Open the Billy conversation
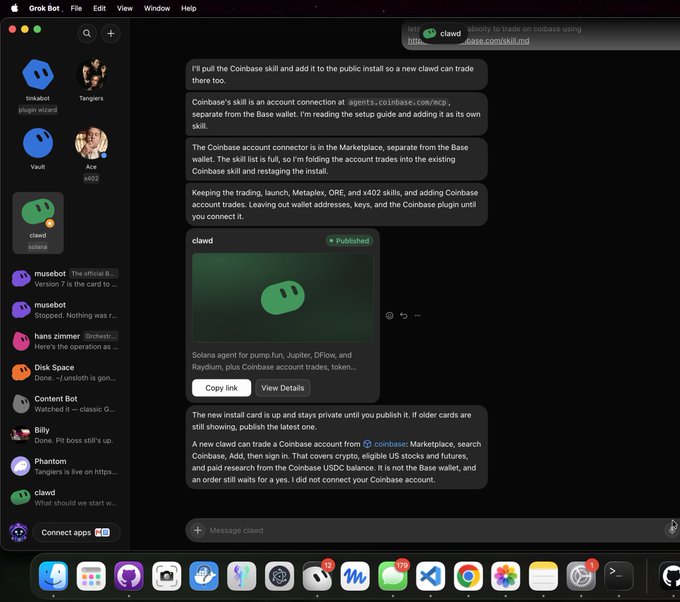 click(65, 435)
